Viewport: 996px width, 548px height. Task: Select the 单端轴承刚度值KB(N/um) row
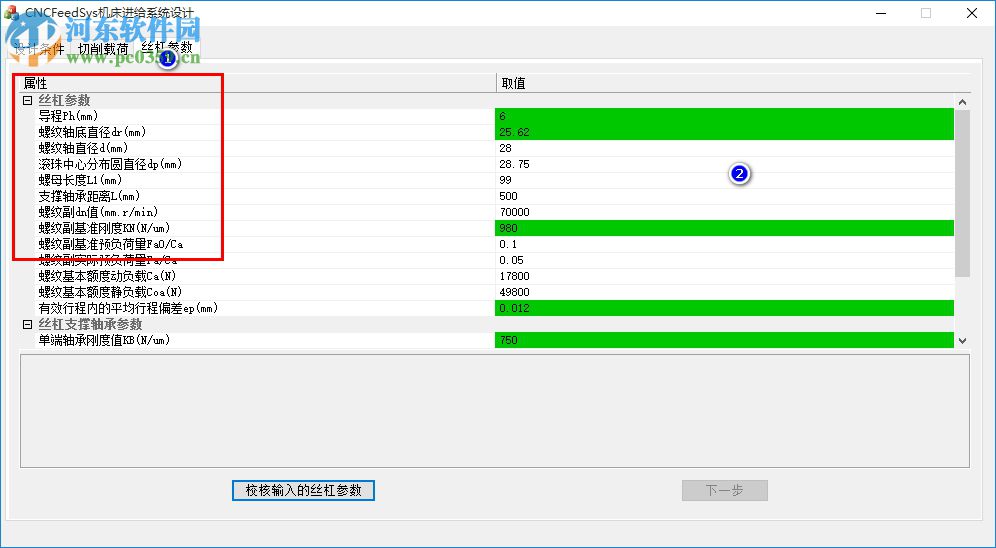tap(266, 340)
